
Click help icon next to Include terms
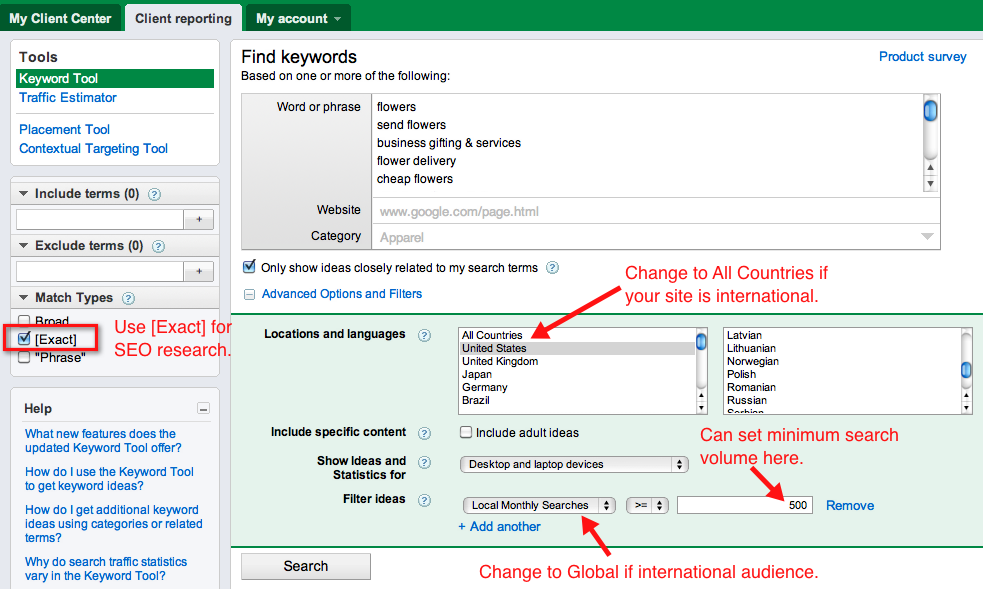[154, 194]
